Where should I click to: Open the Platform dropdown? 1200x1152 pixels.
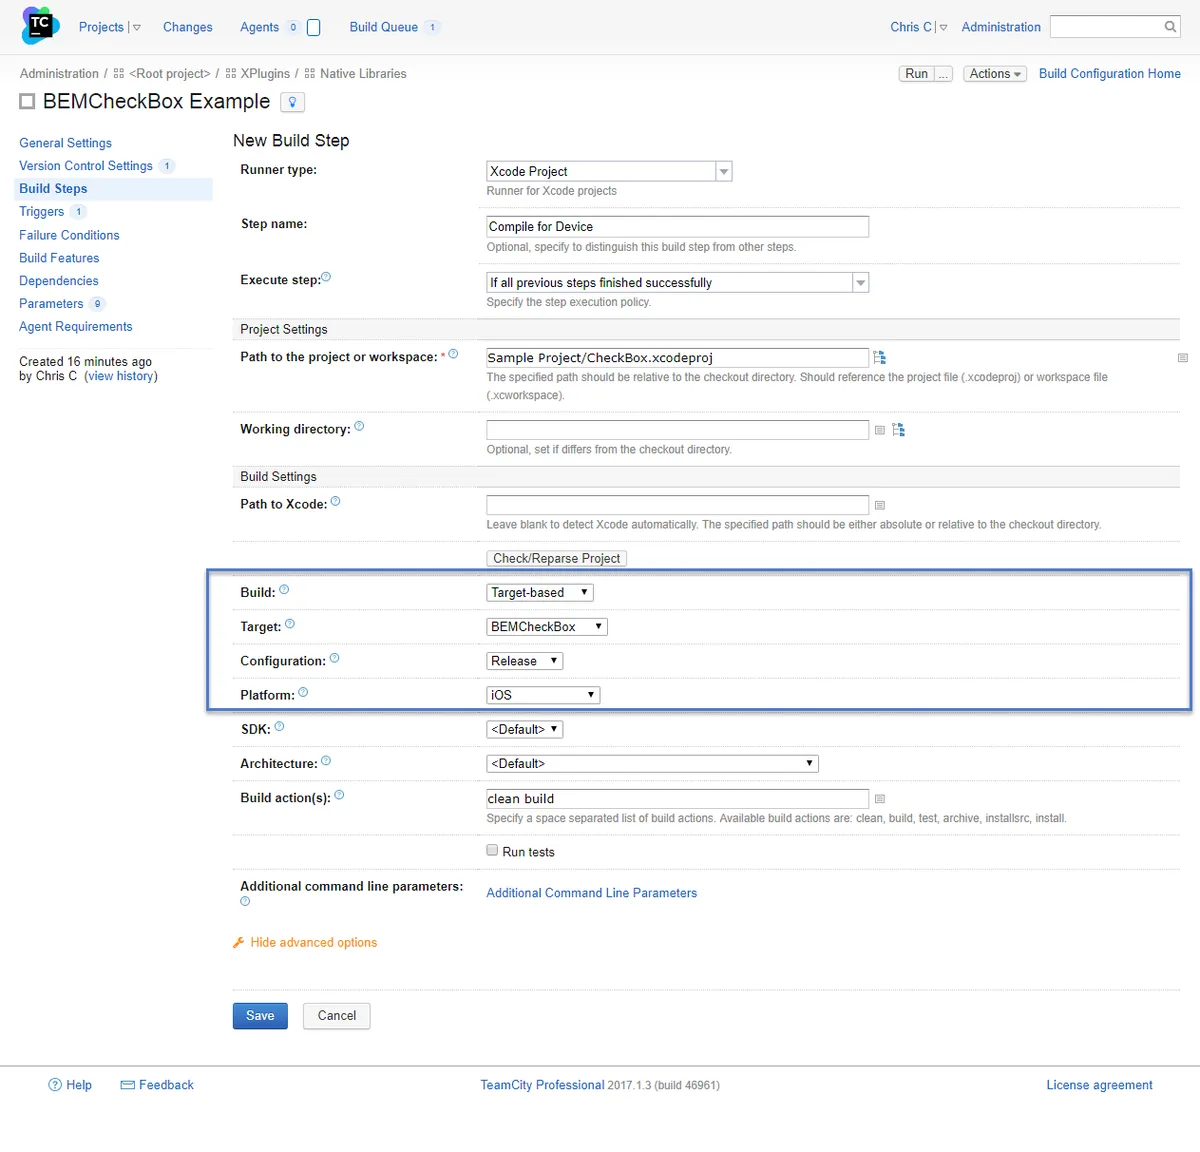click(x=543, y=695)
